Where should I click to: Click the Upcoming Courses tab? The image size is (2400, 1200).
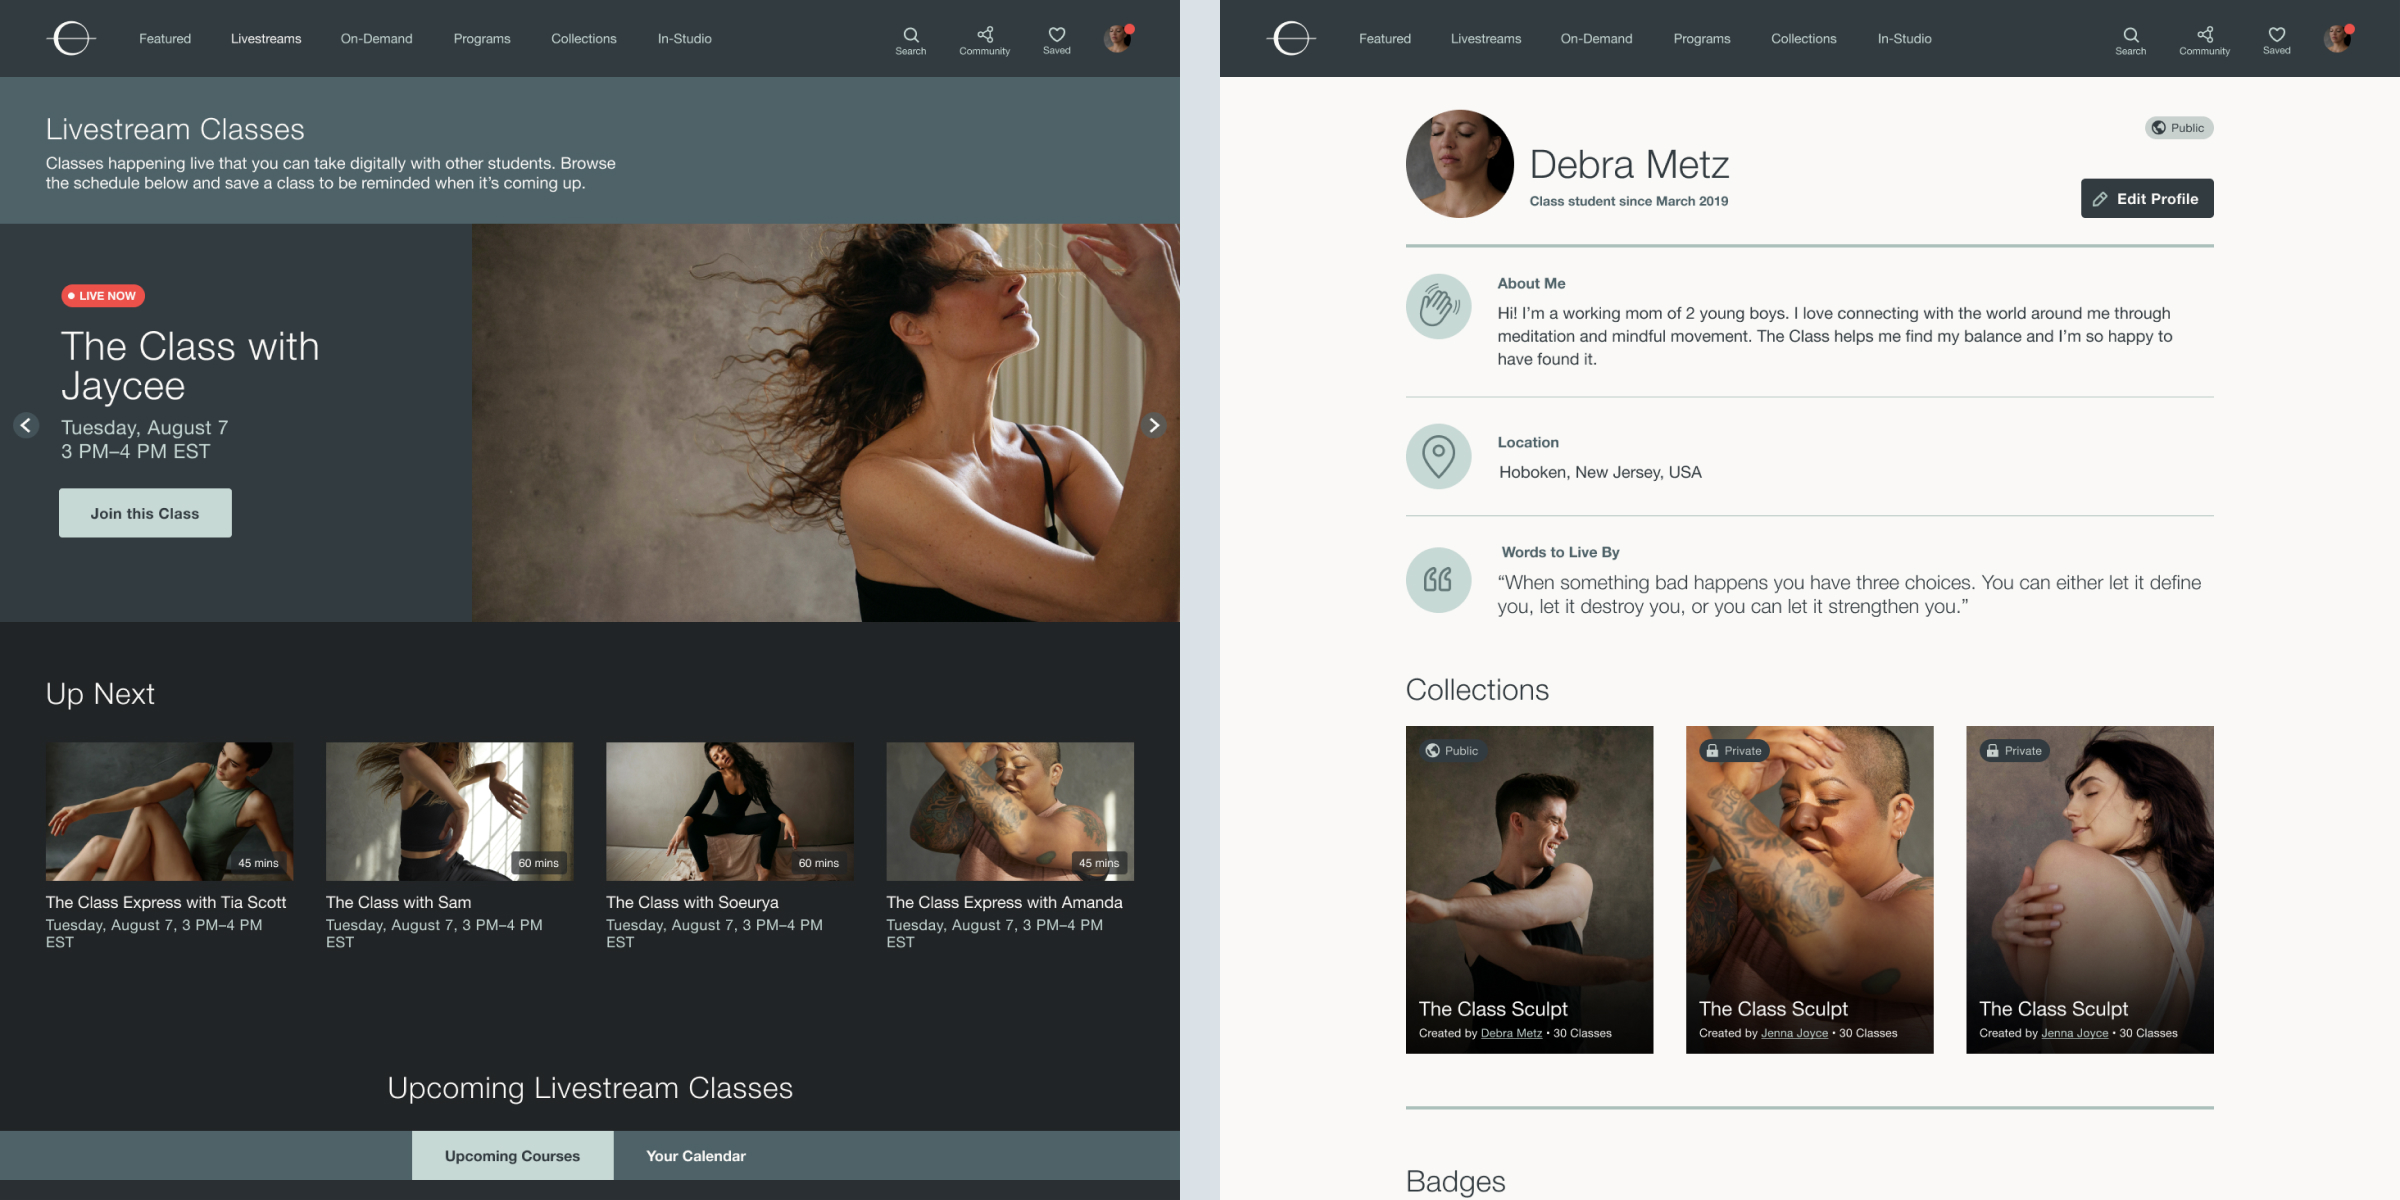coord(511,1156)
